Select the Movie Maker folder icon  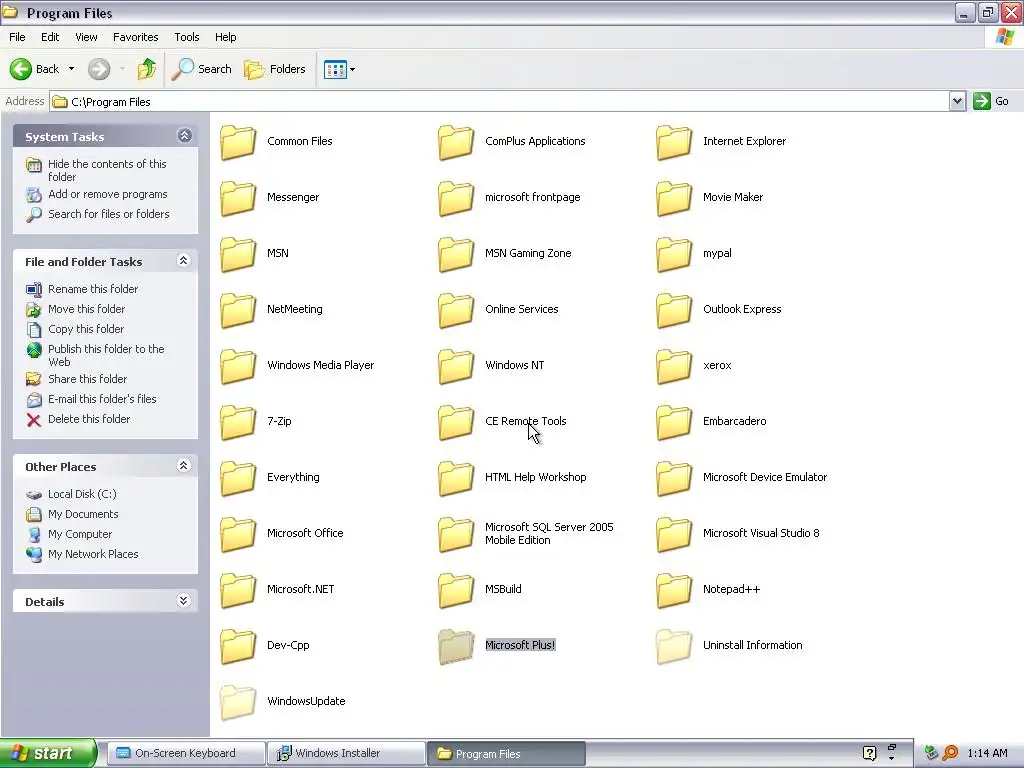click(674, 198)
